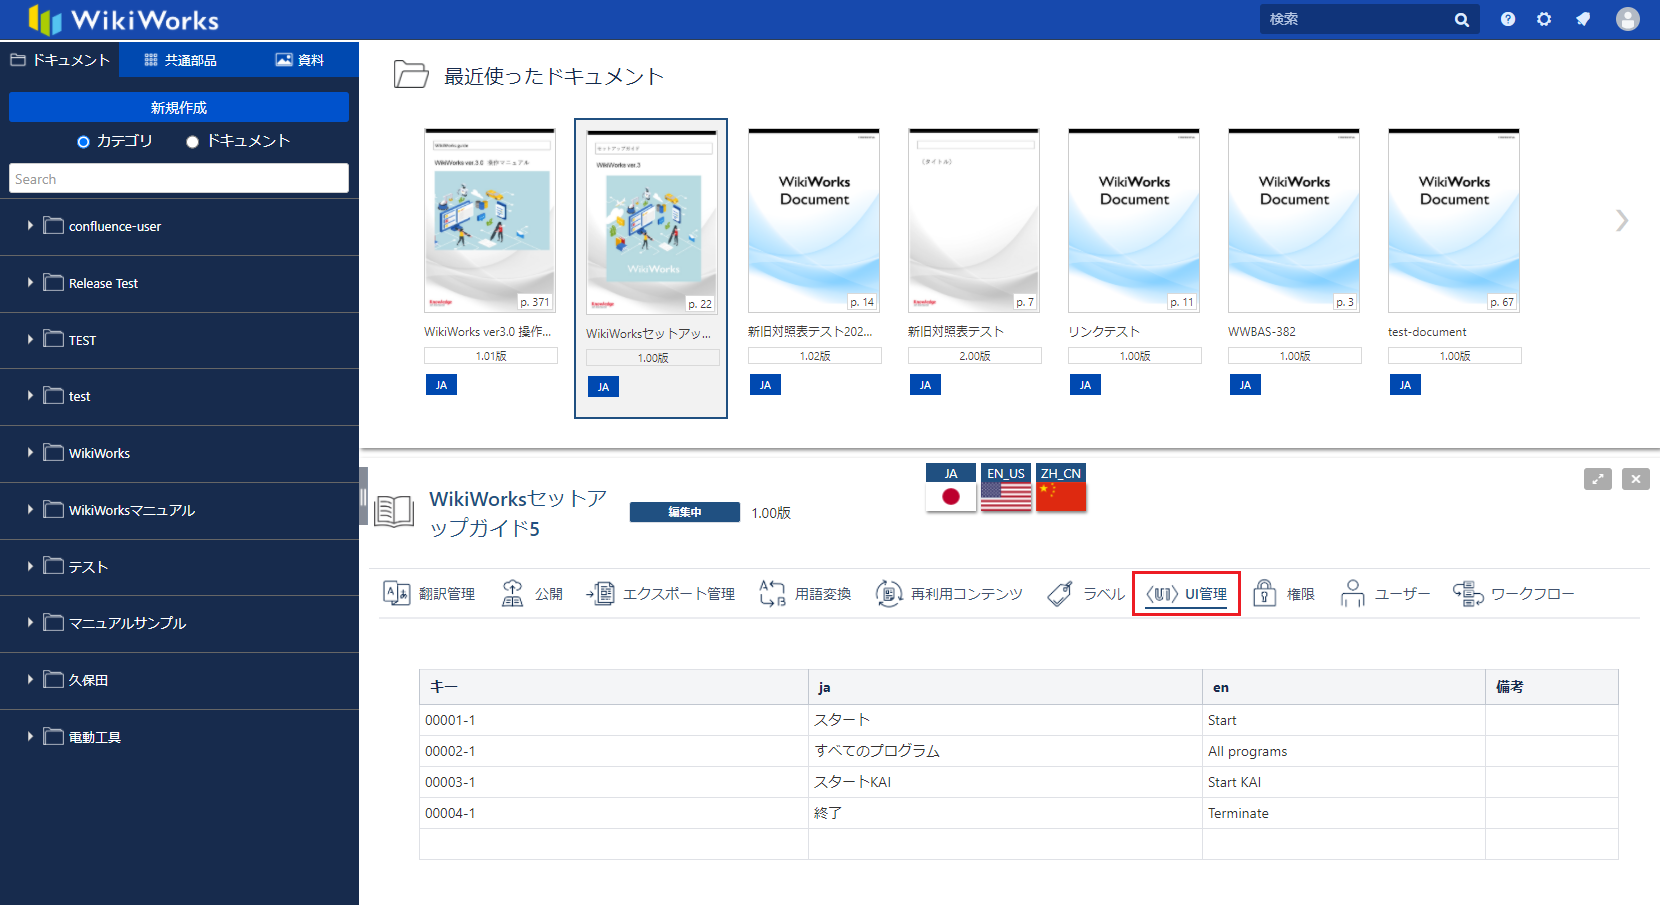Click the sidebar Search input field

pyautogui.click(x=179, y=178)
